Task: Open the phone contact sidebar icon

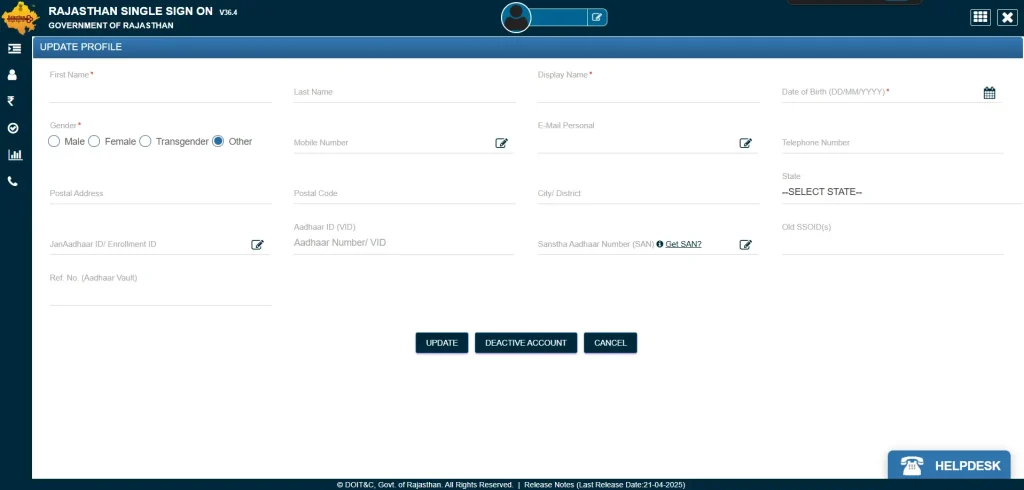Action: pos(12,181)
